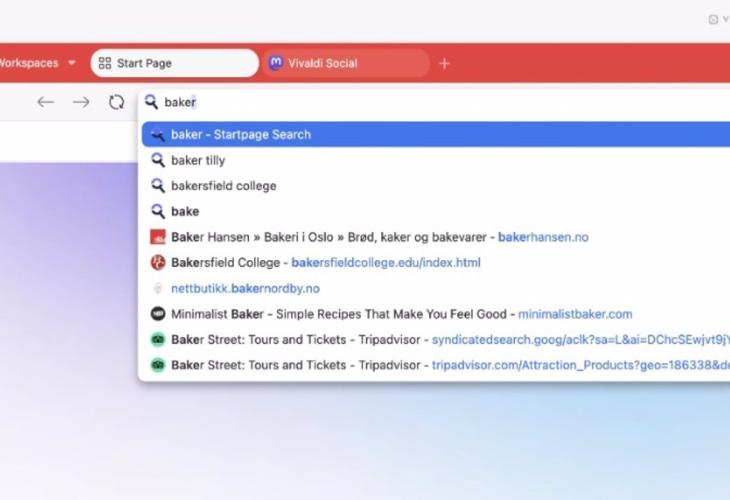Expand the Workspaces dropdown arrow
730x500 pixels.
72,63
